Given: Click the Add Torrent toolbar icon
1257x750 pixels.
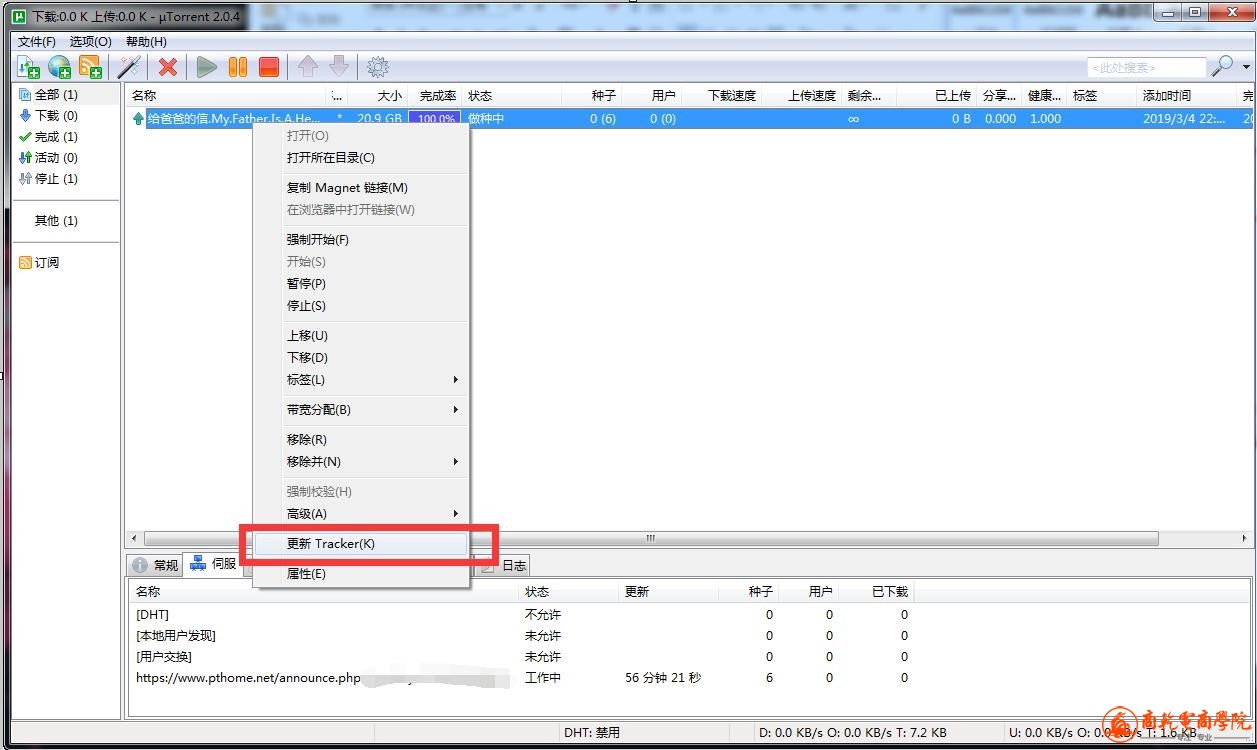Looking at the screenshot, I should click(28, 67).
